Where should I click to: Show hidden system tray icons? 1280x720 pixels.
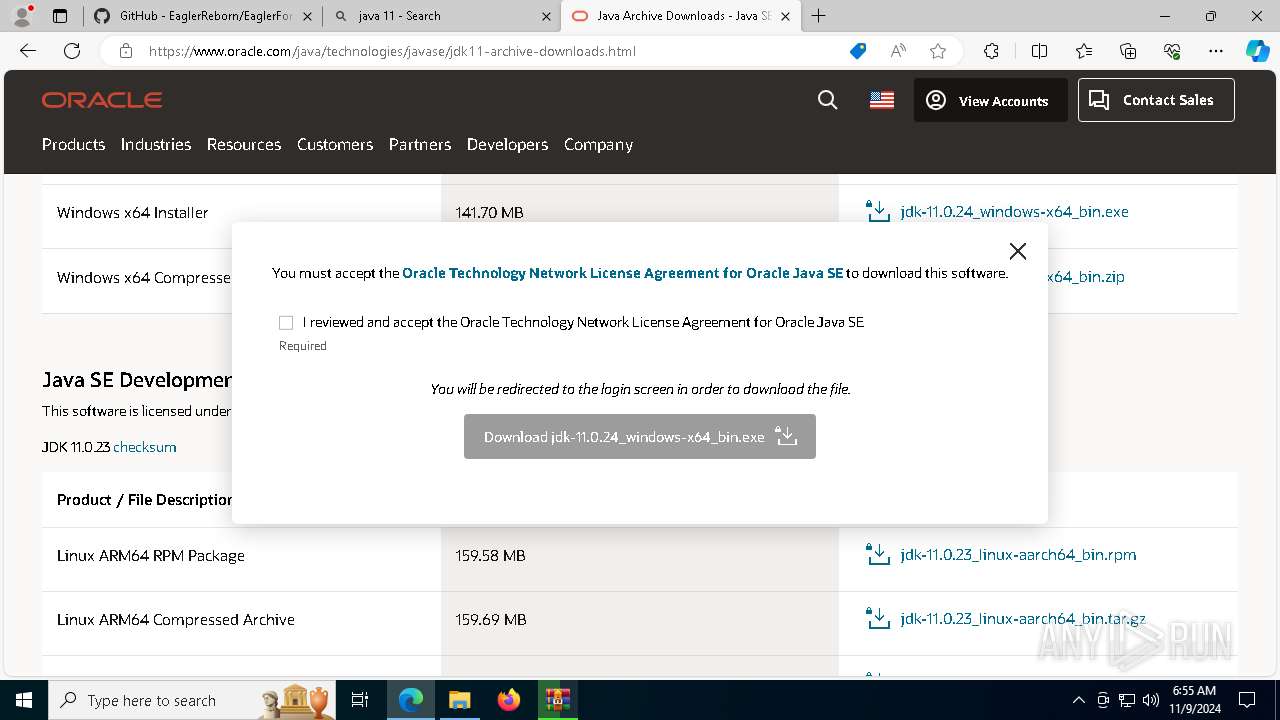pyautogui.click(x=1078, y=700)
